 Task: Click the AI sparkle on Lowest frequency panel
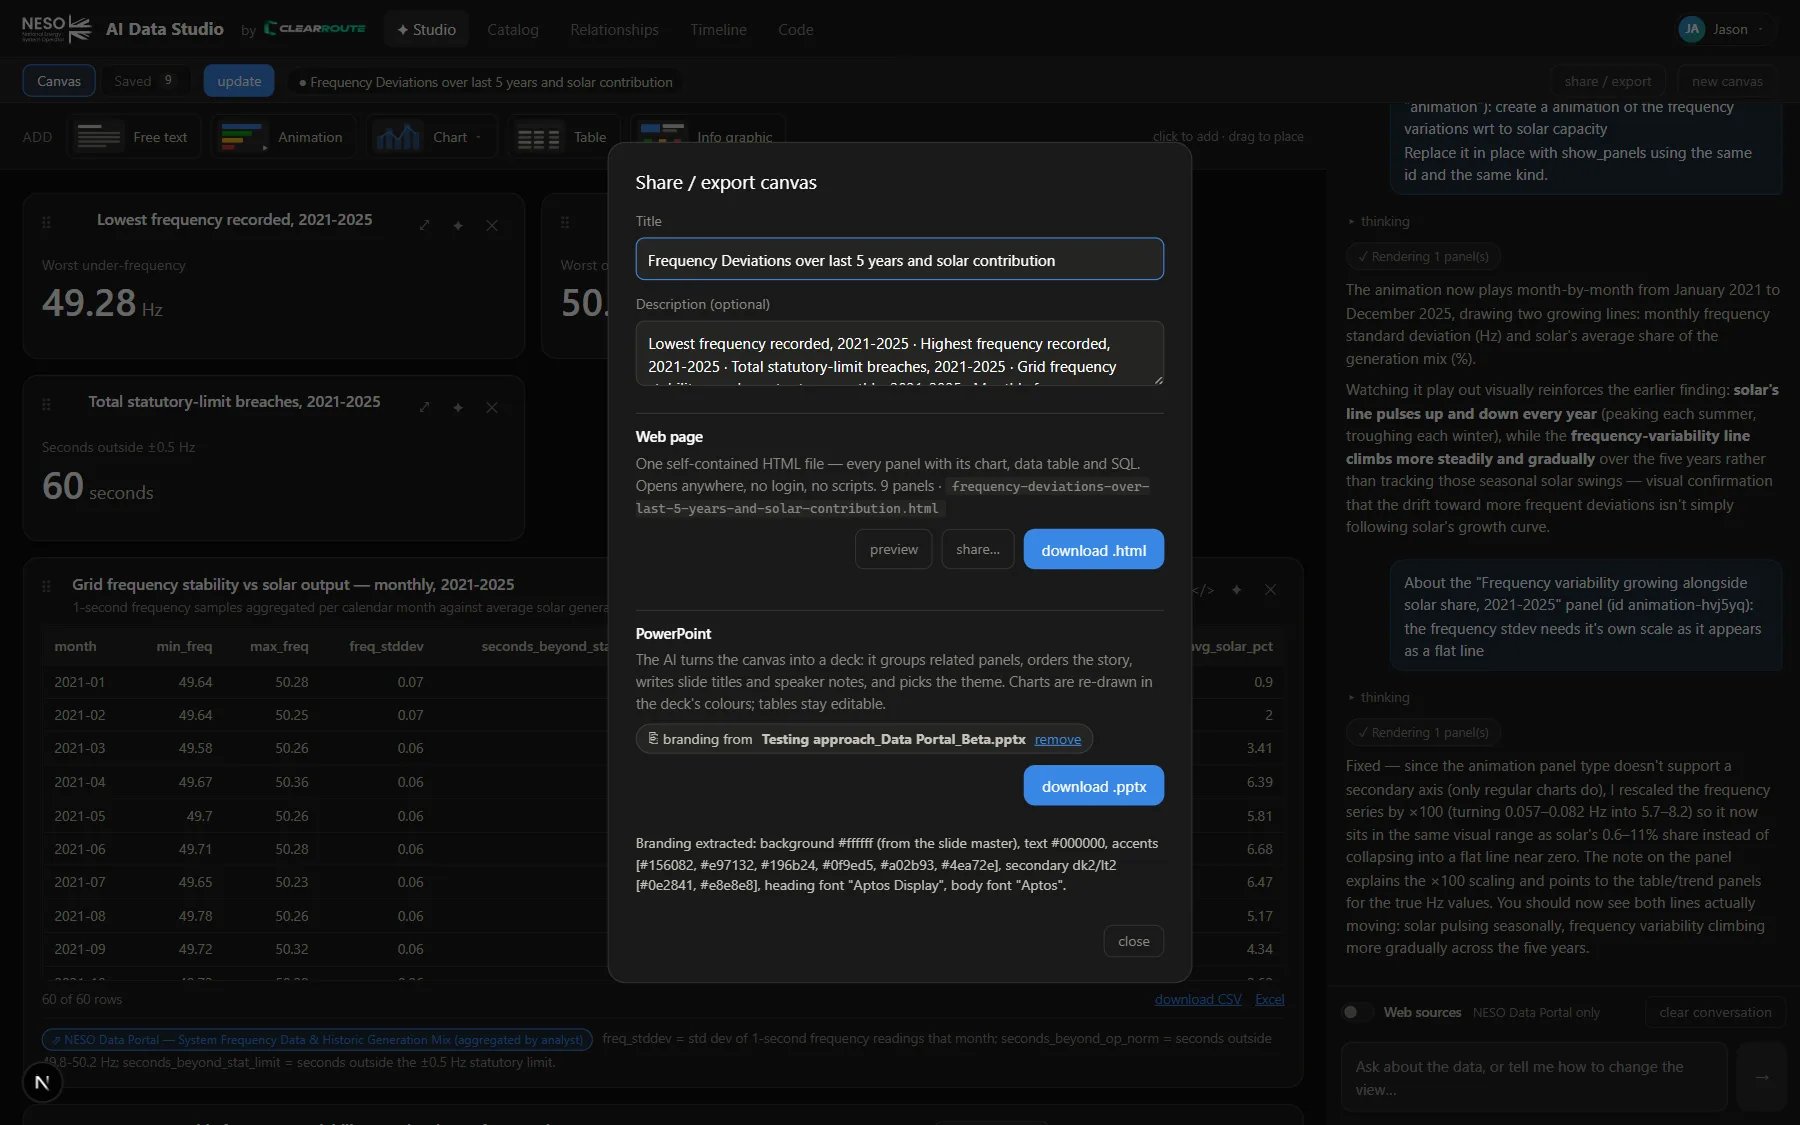[458, 225]
